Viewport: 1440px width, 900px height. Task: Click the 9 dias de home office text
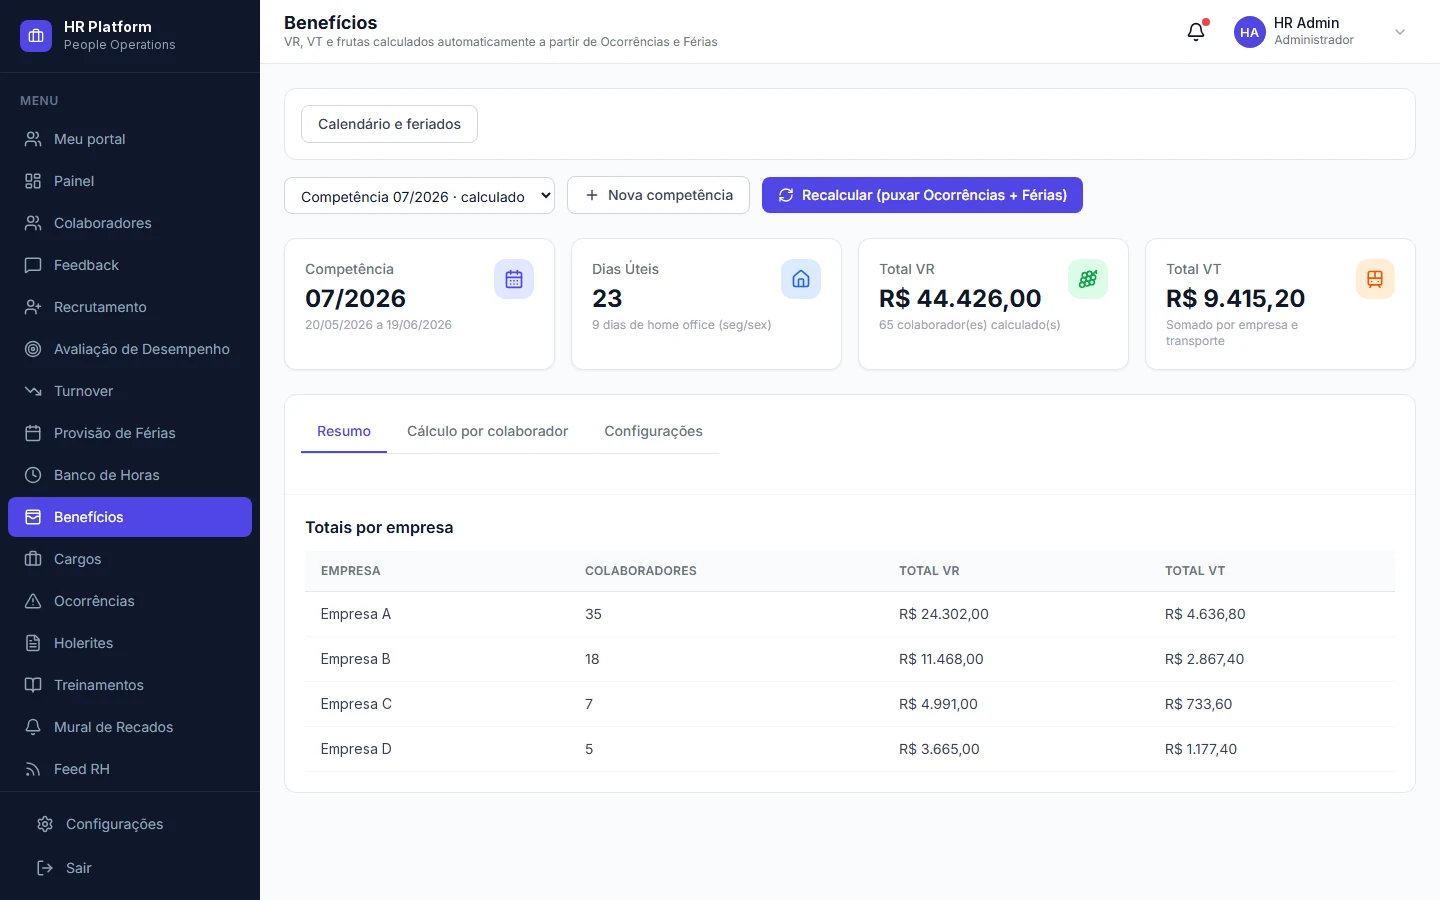tap(681, 325)
